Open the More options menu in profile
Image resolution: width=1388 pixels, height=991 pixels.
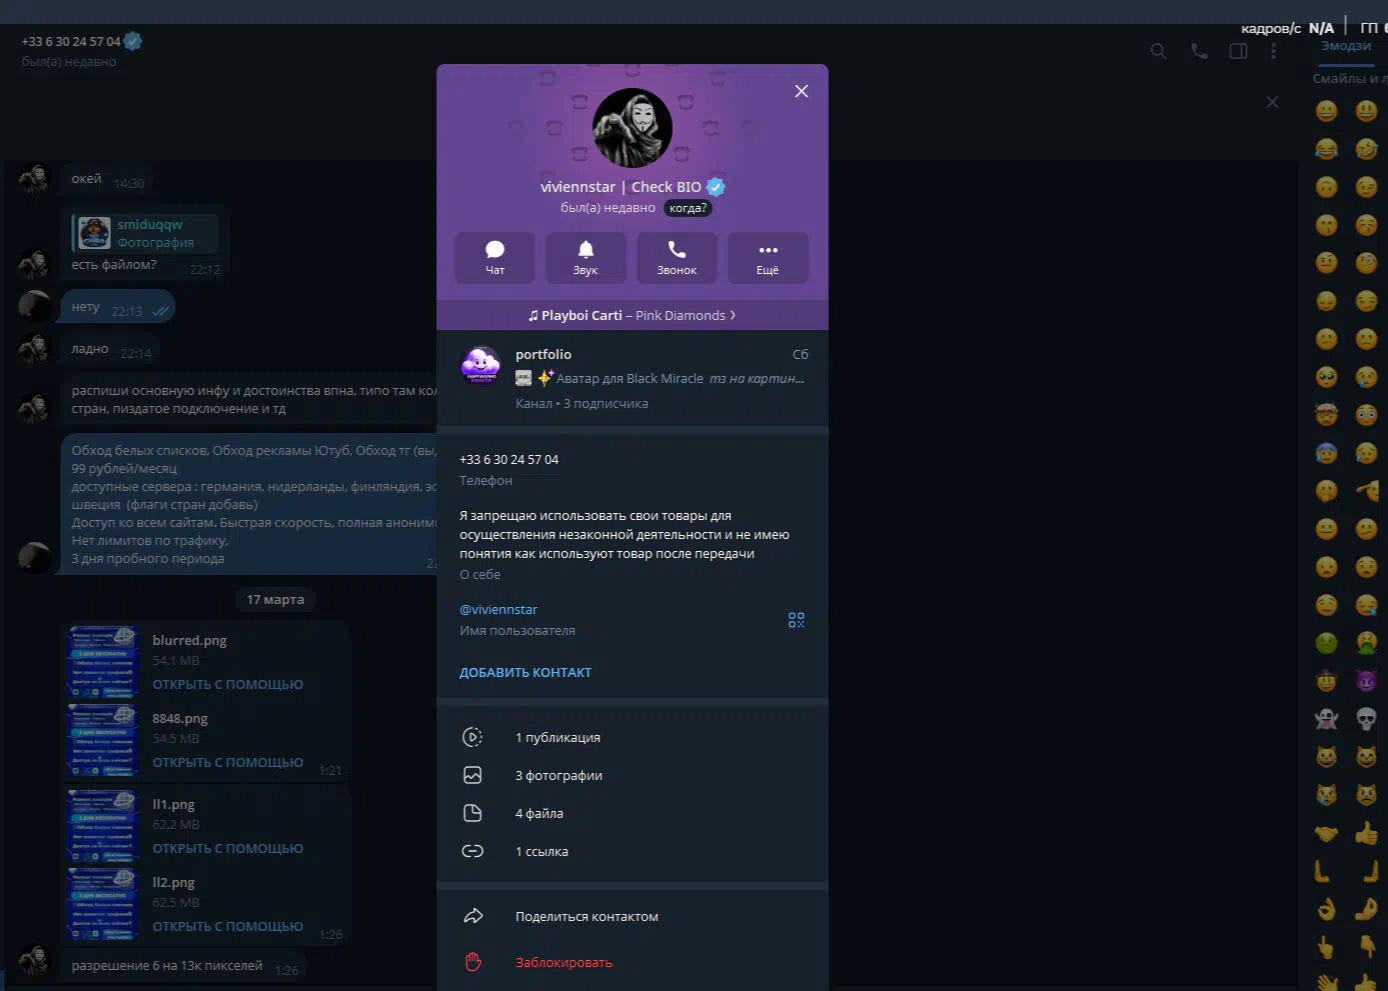click(767, 257)
